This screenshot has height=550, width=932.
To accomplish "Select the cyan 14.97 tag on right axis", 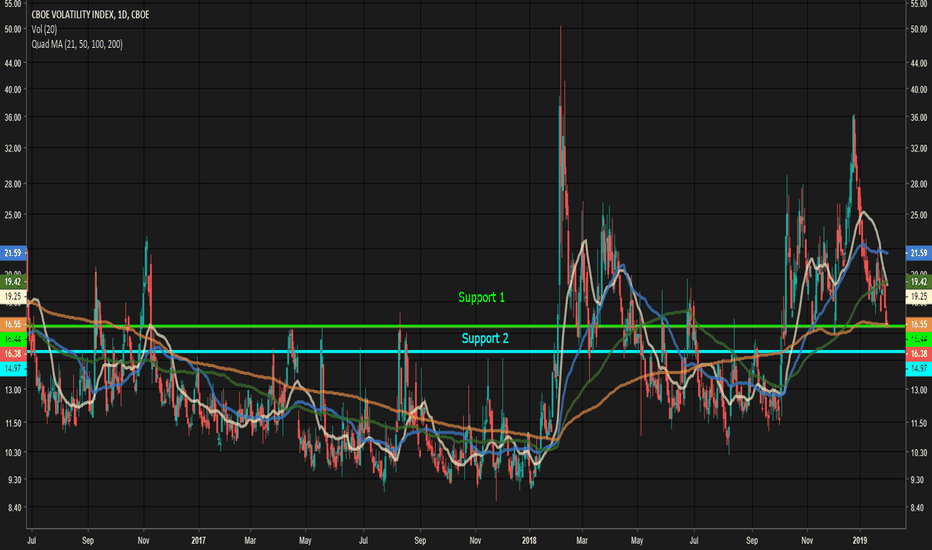I will pos(918,368).
